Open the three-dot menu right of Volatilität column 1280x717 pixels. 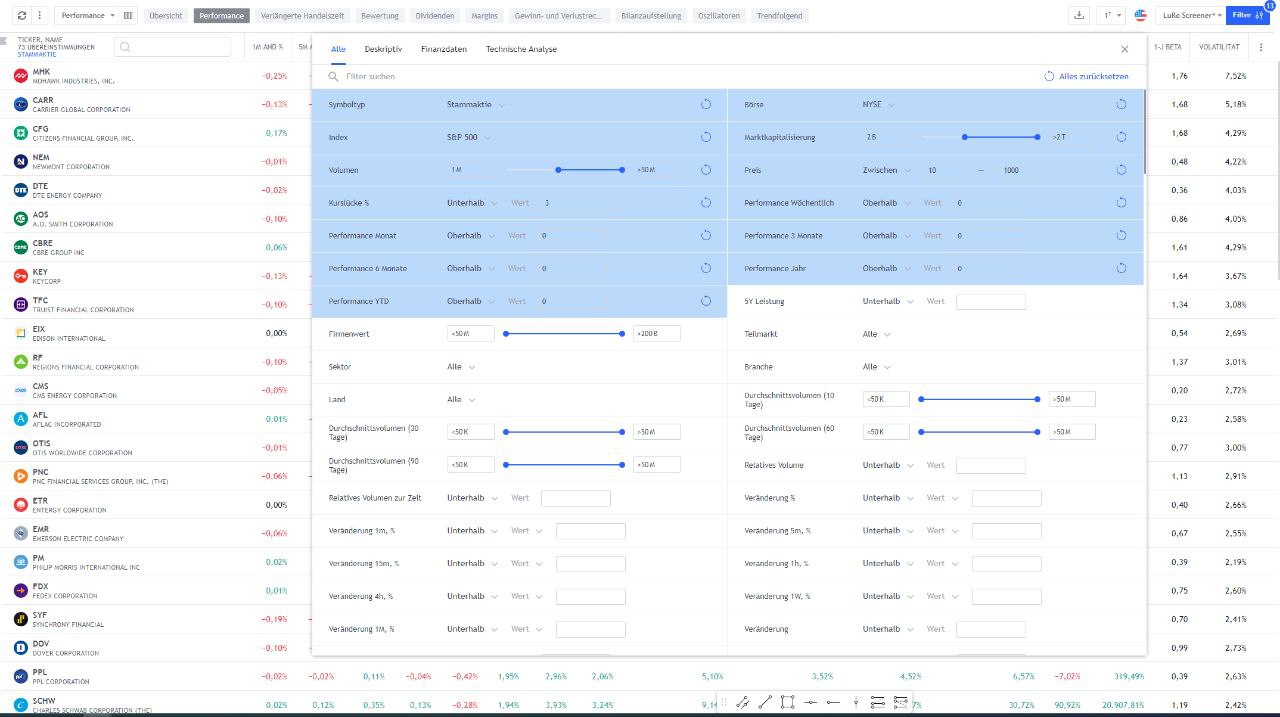coord(1262,47)
